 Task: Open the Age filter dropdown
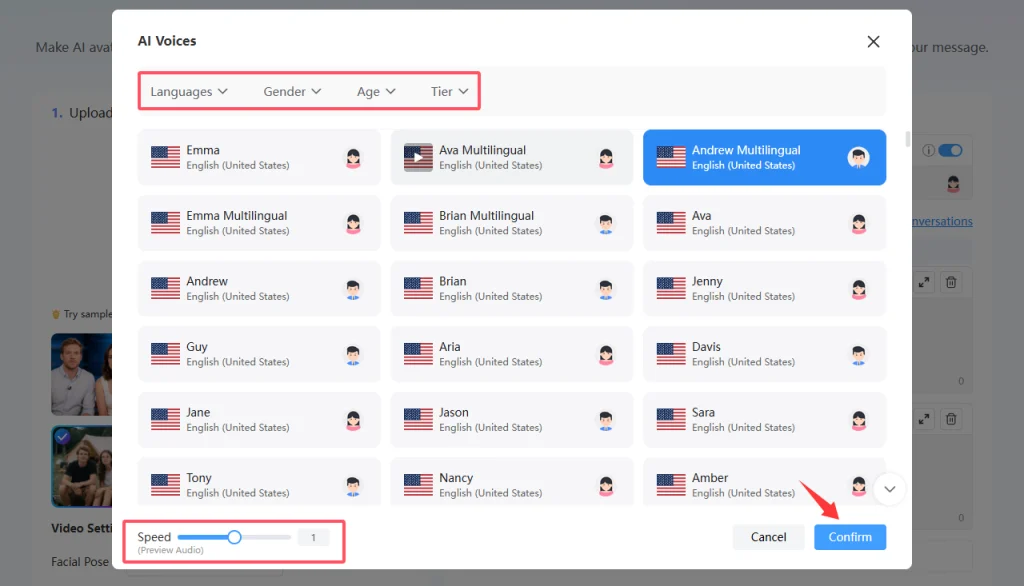coord(376,92)
